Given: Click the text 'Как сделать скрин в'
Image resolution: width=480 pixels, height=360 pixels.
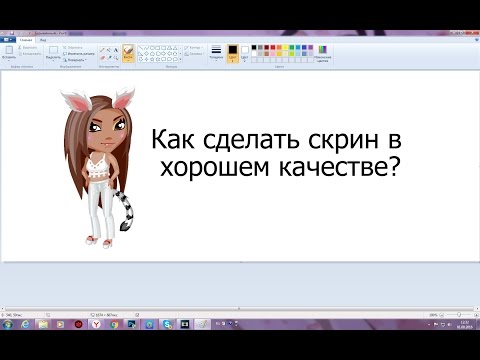Looking at the screenshot, I should click(276, 140).
